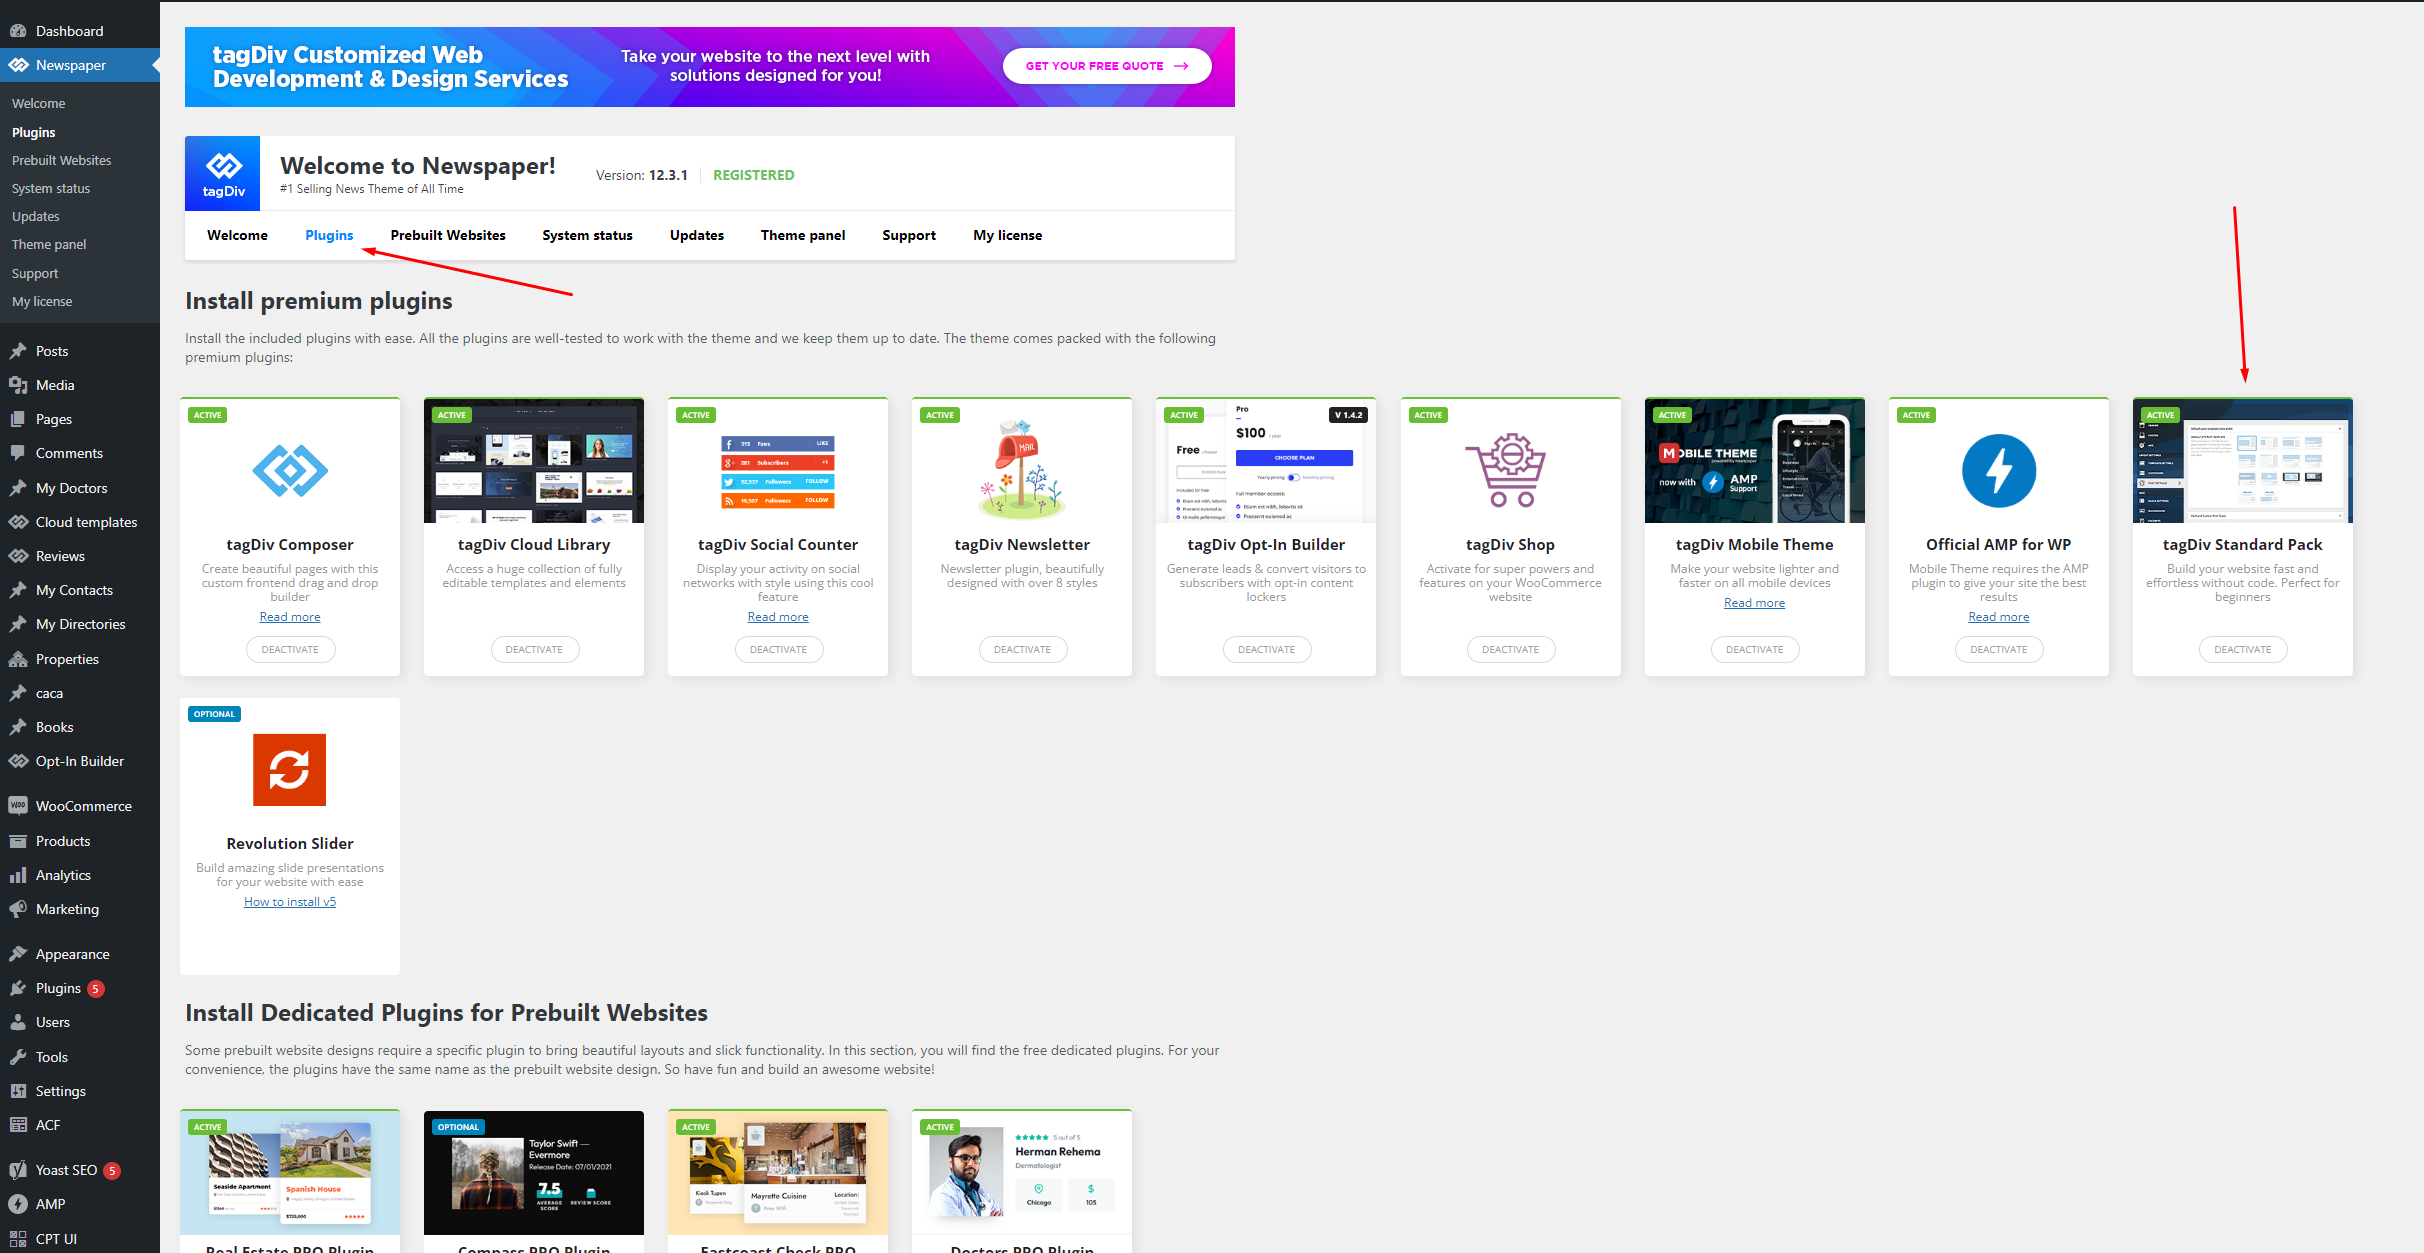Open Theme panel in sidebar submenu

[x=49, y=244]
